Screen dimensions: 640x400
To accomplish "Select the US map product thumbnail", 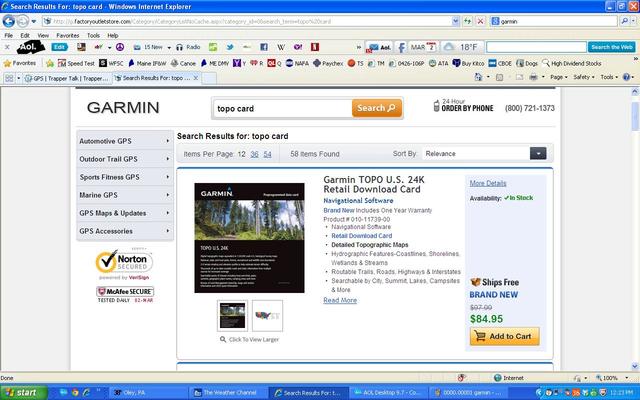I will (267, 316).
